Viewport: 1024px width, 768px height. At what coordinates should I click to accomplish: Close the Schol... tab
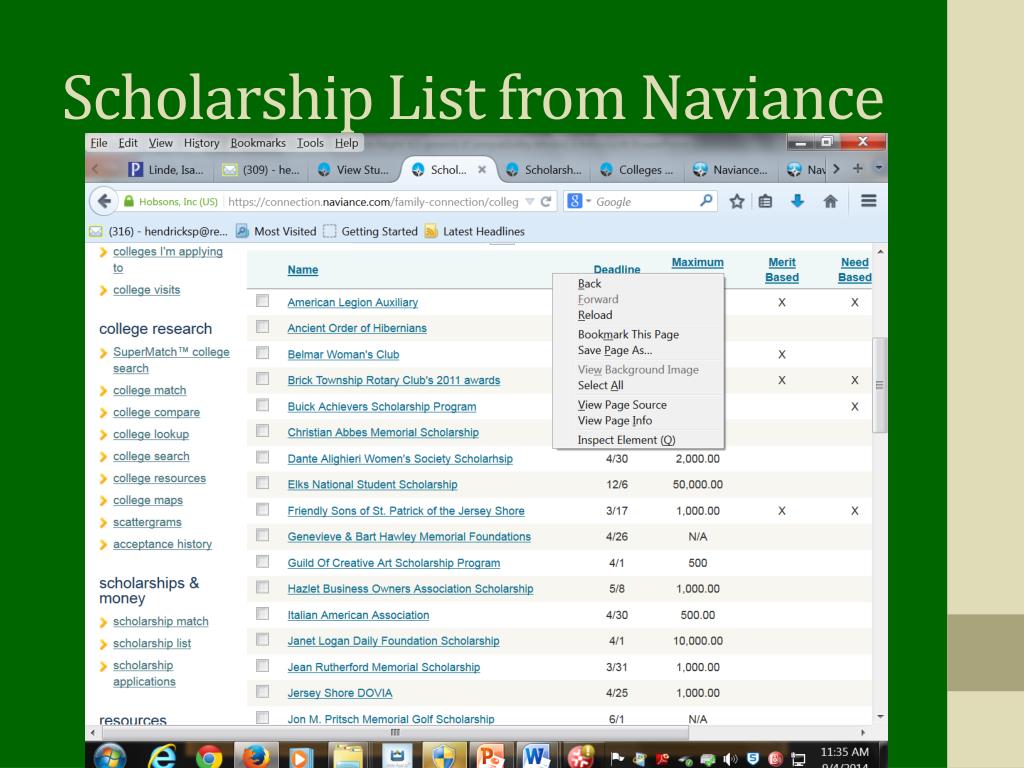pos(482,169)
